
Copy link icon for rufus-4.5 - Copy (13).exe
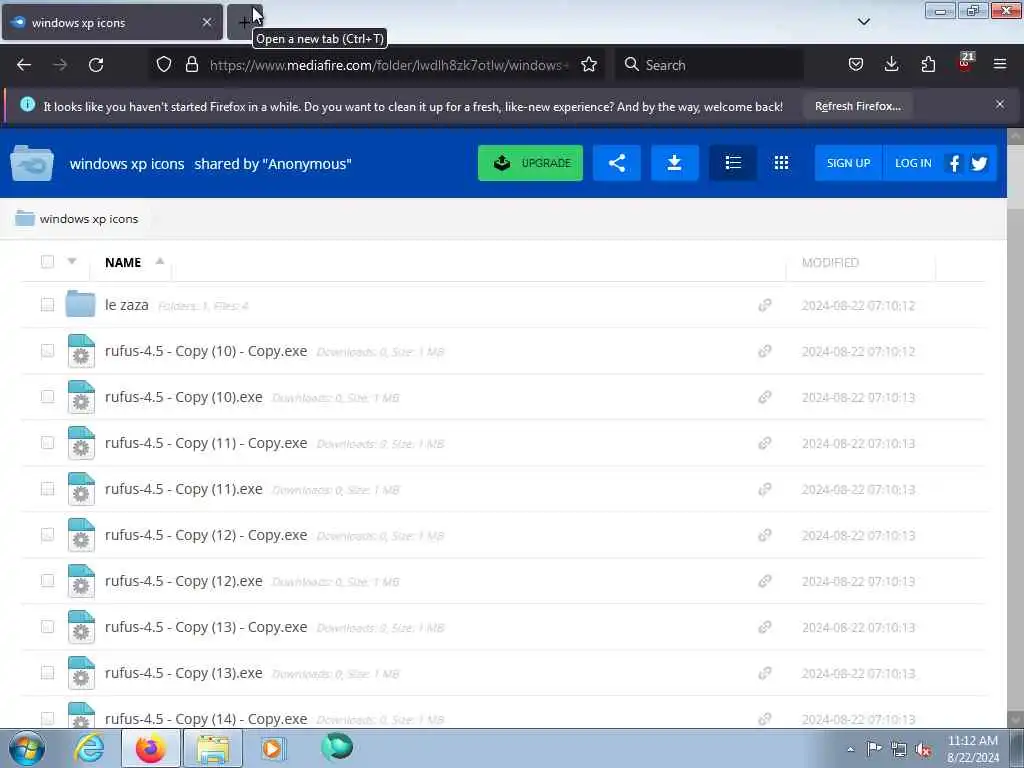(x=765, y=673)
